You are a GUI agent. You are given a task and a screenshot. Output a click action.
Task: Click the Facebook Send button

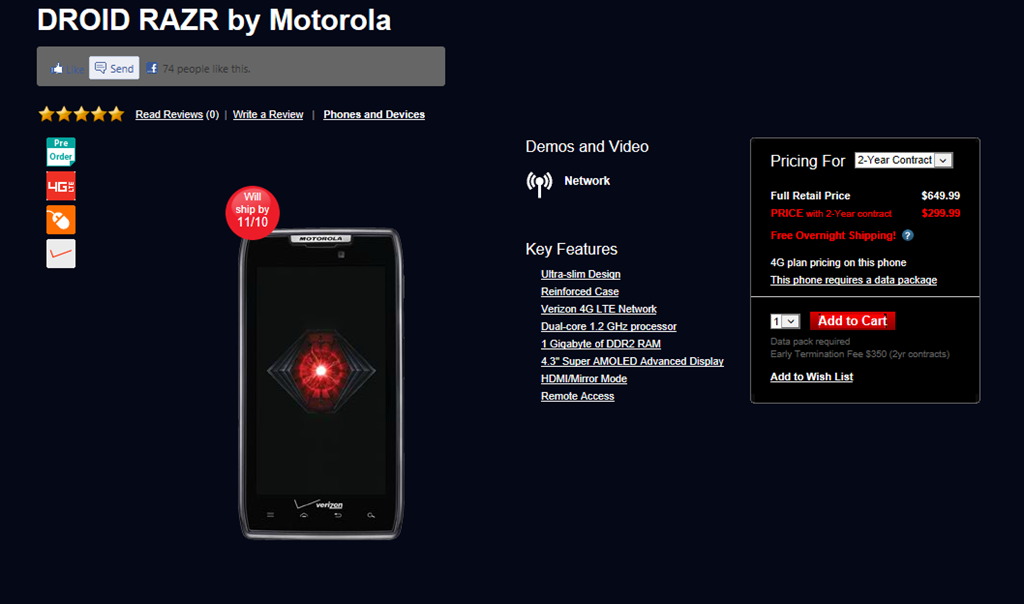tap(114, 68)
